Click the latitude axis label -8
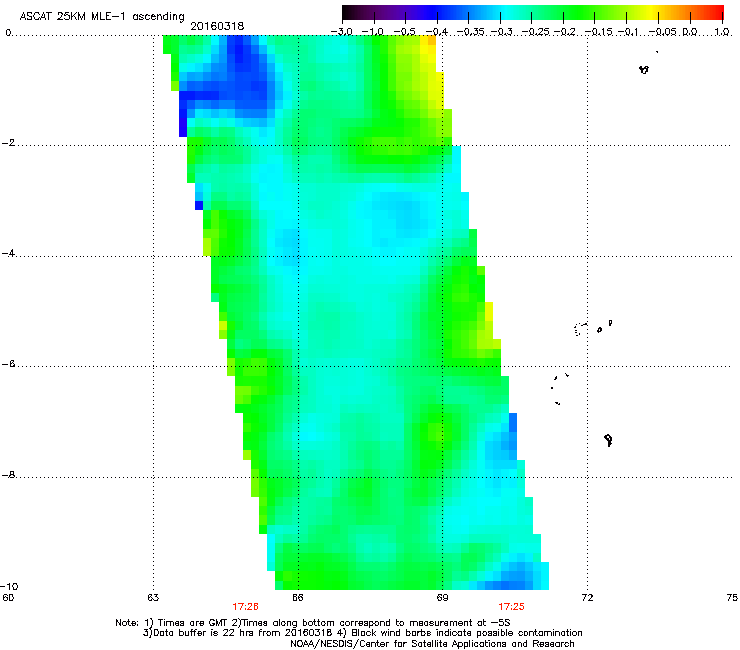The width and height of the screenshot is (740, 650). (8, 474)
